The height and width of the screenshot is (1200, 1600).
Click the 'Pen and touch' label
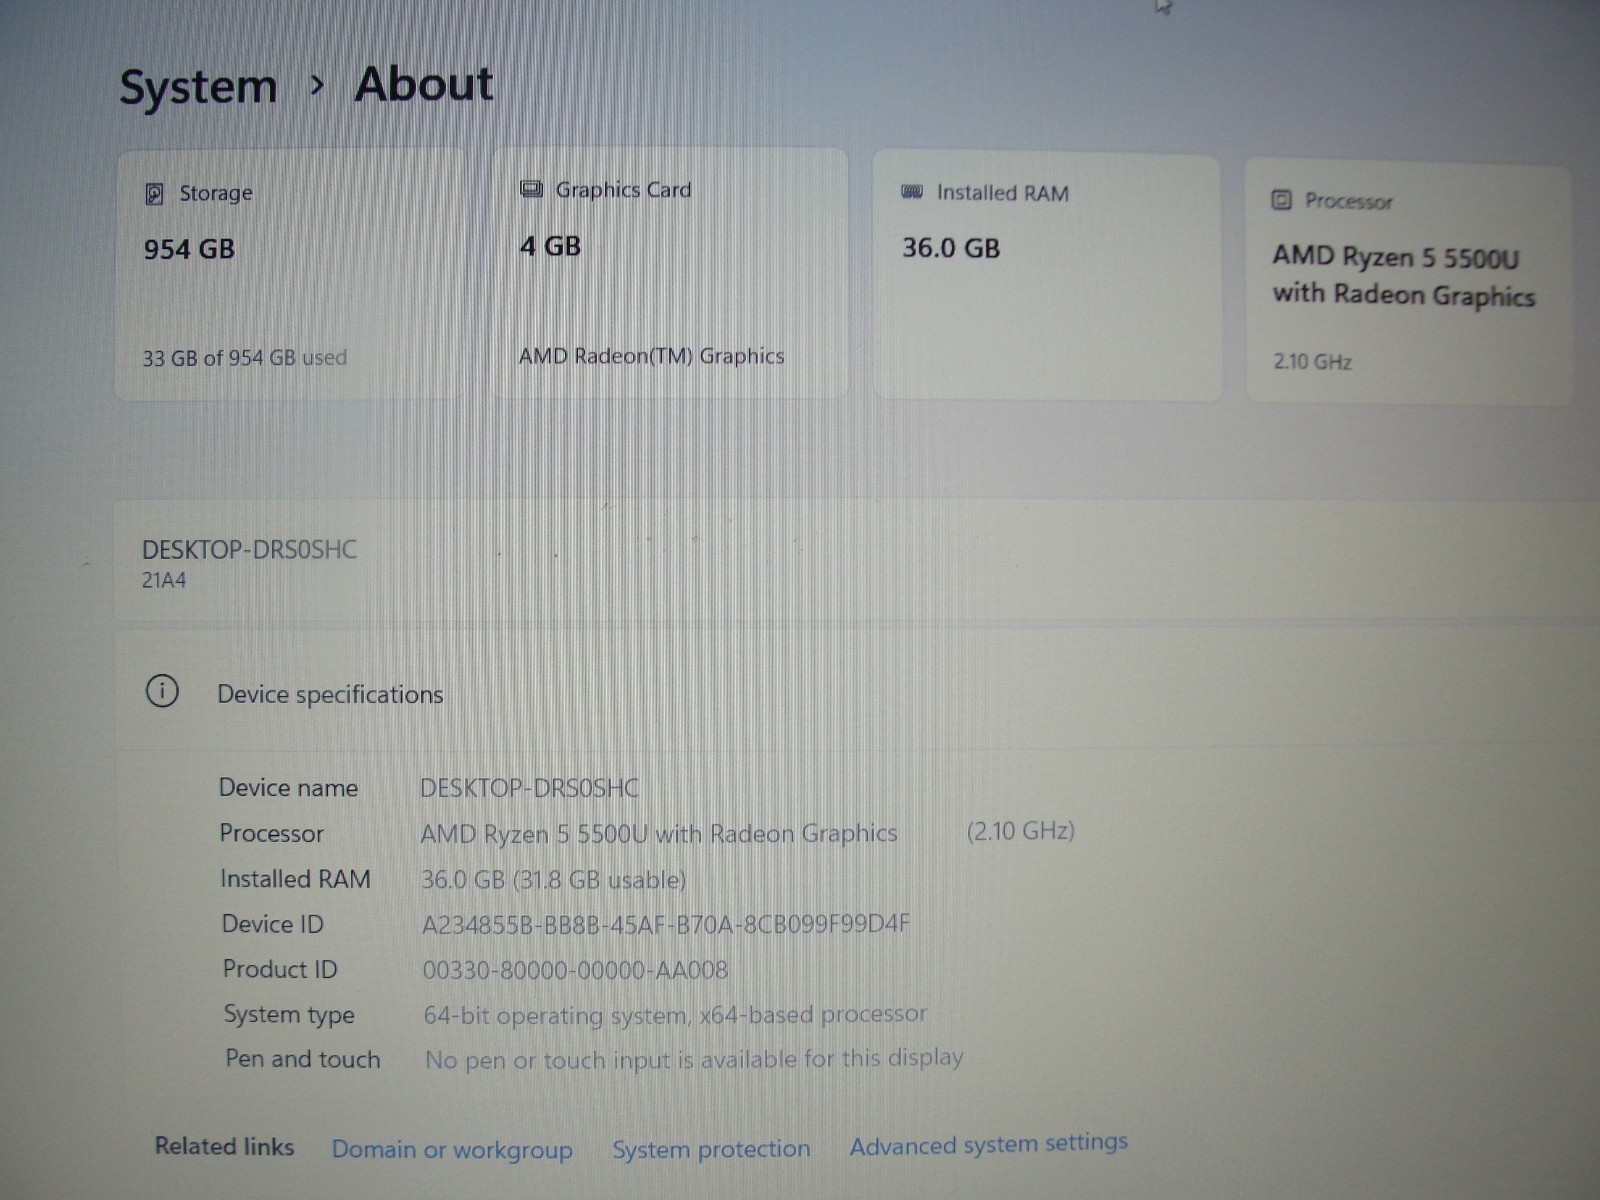(303, 1058)
